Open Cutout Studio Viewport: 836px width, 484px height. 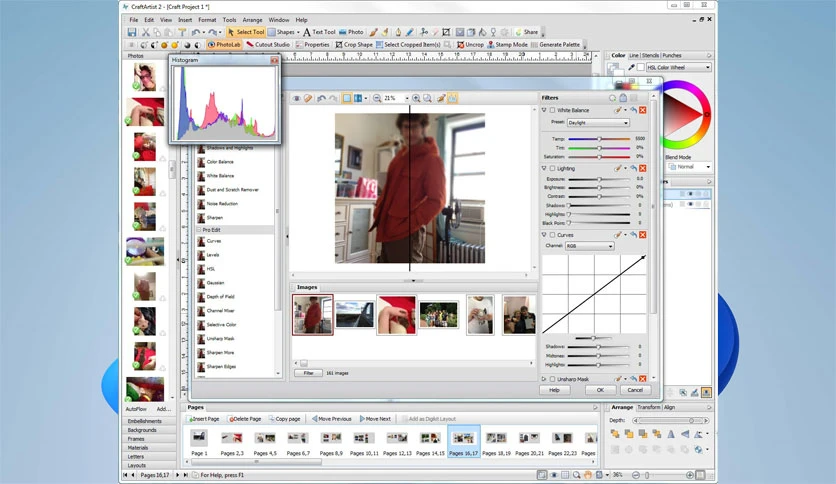click(268, 45)
